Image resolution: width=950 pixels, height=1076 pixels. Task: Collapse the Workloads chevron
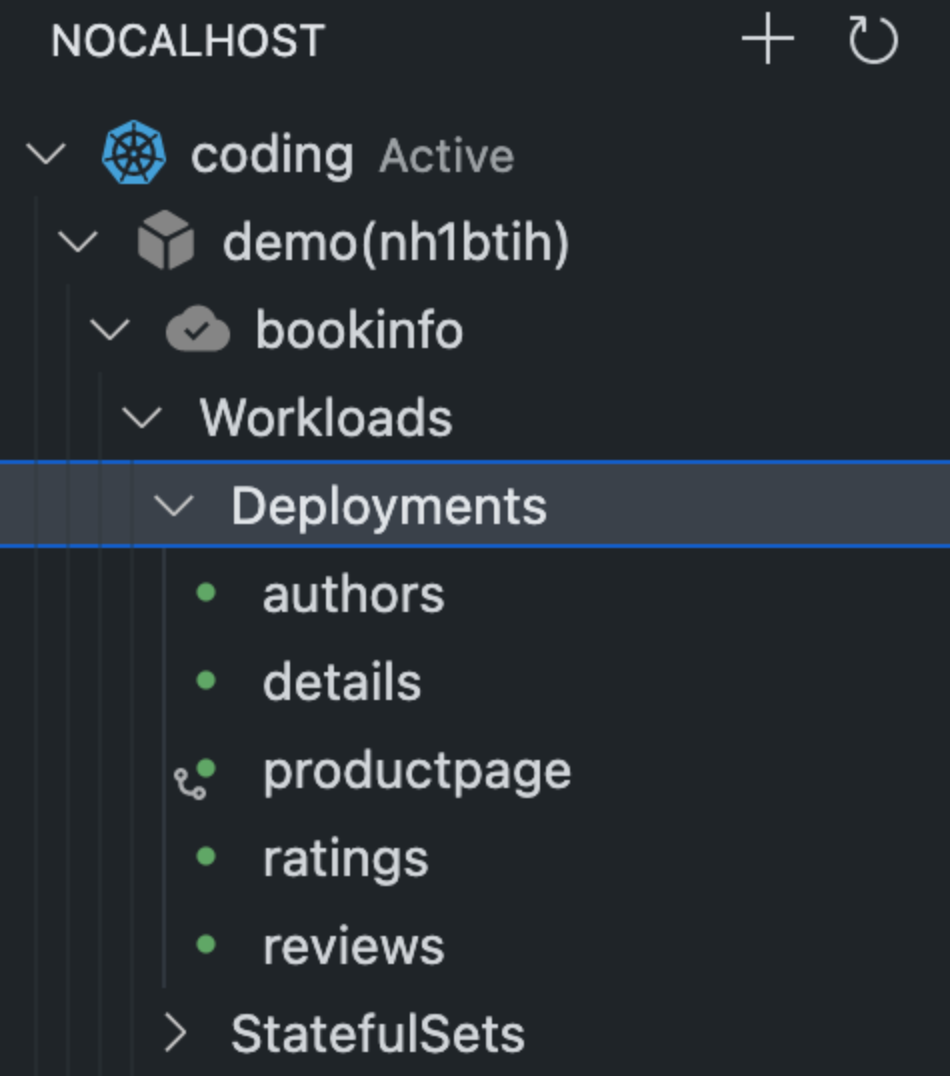(x=142, y=417)
